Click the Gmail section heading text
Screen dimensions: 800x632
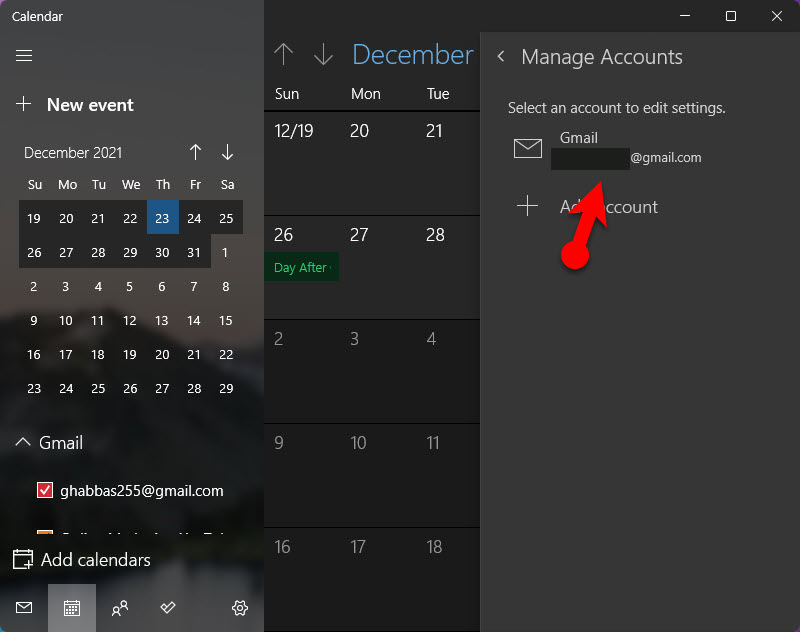pos(61,442)
